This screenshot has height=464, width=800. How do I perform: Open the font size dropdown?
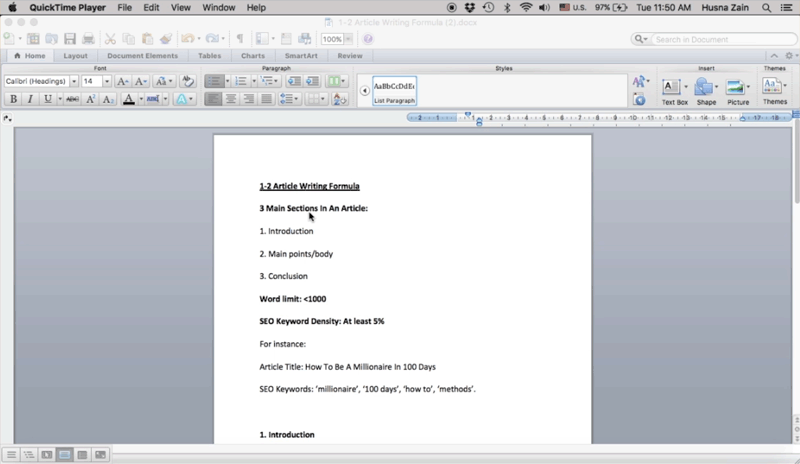pyautogui.click(x=107, y=81)
